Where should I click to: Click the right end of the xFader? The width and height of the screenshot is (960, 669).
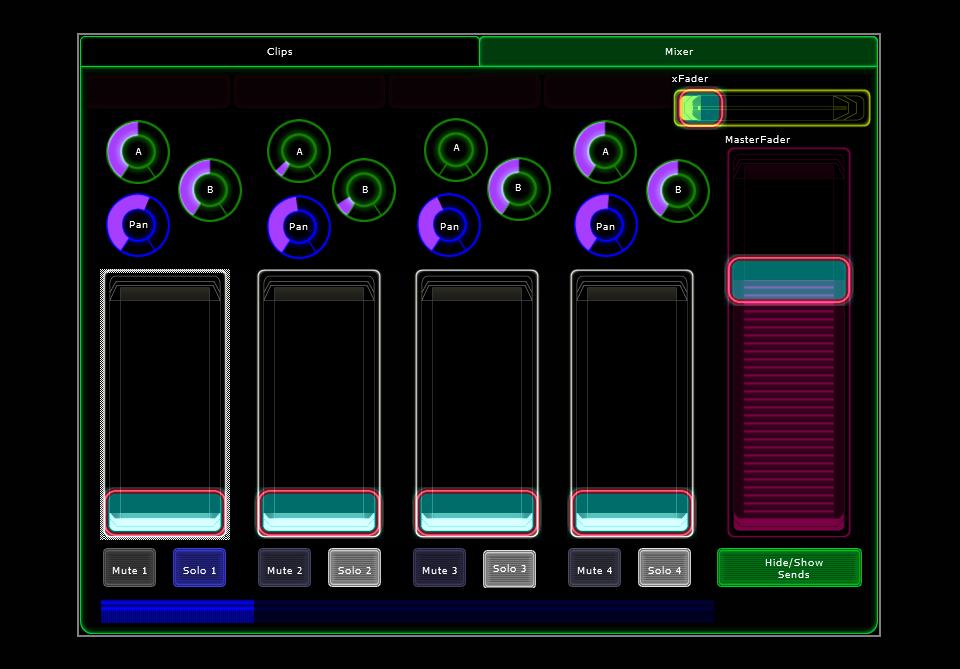[851, 108]
